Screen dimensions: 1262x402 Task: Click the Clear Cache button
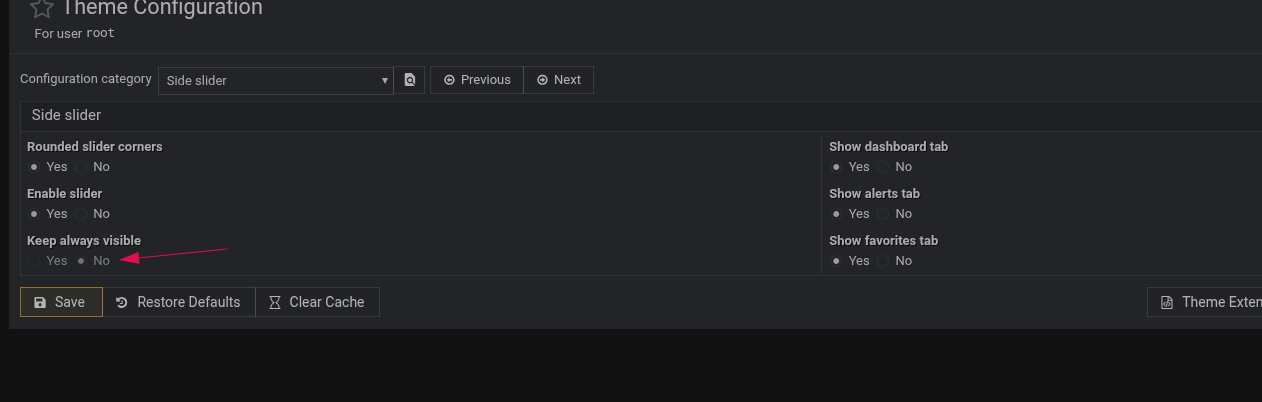click(317, 302)
